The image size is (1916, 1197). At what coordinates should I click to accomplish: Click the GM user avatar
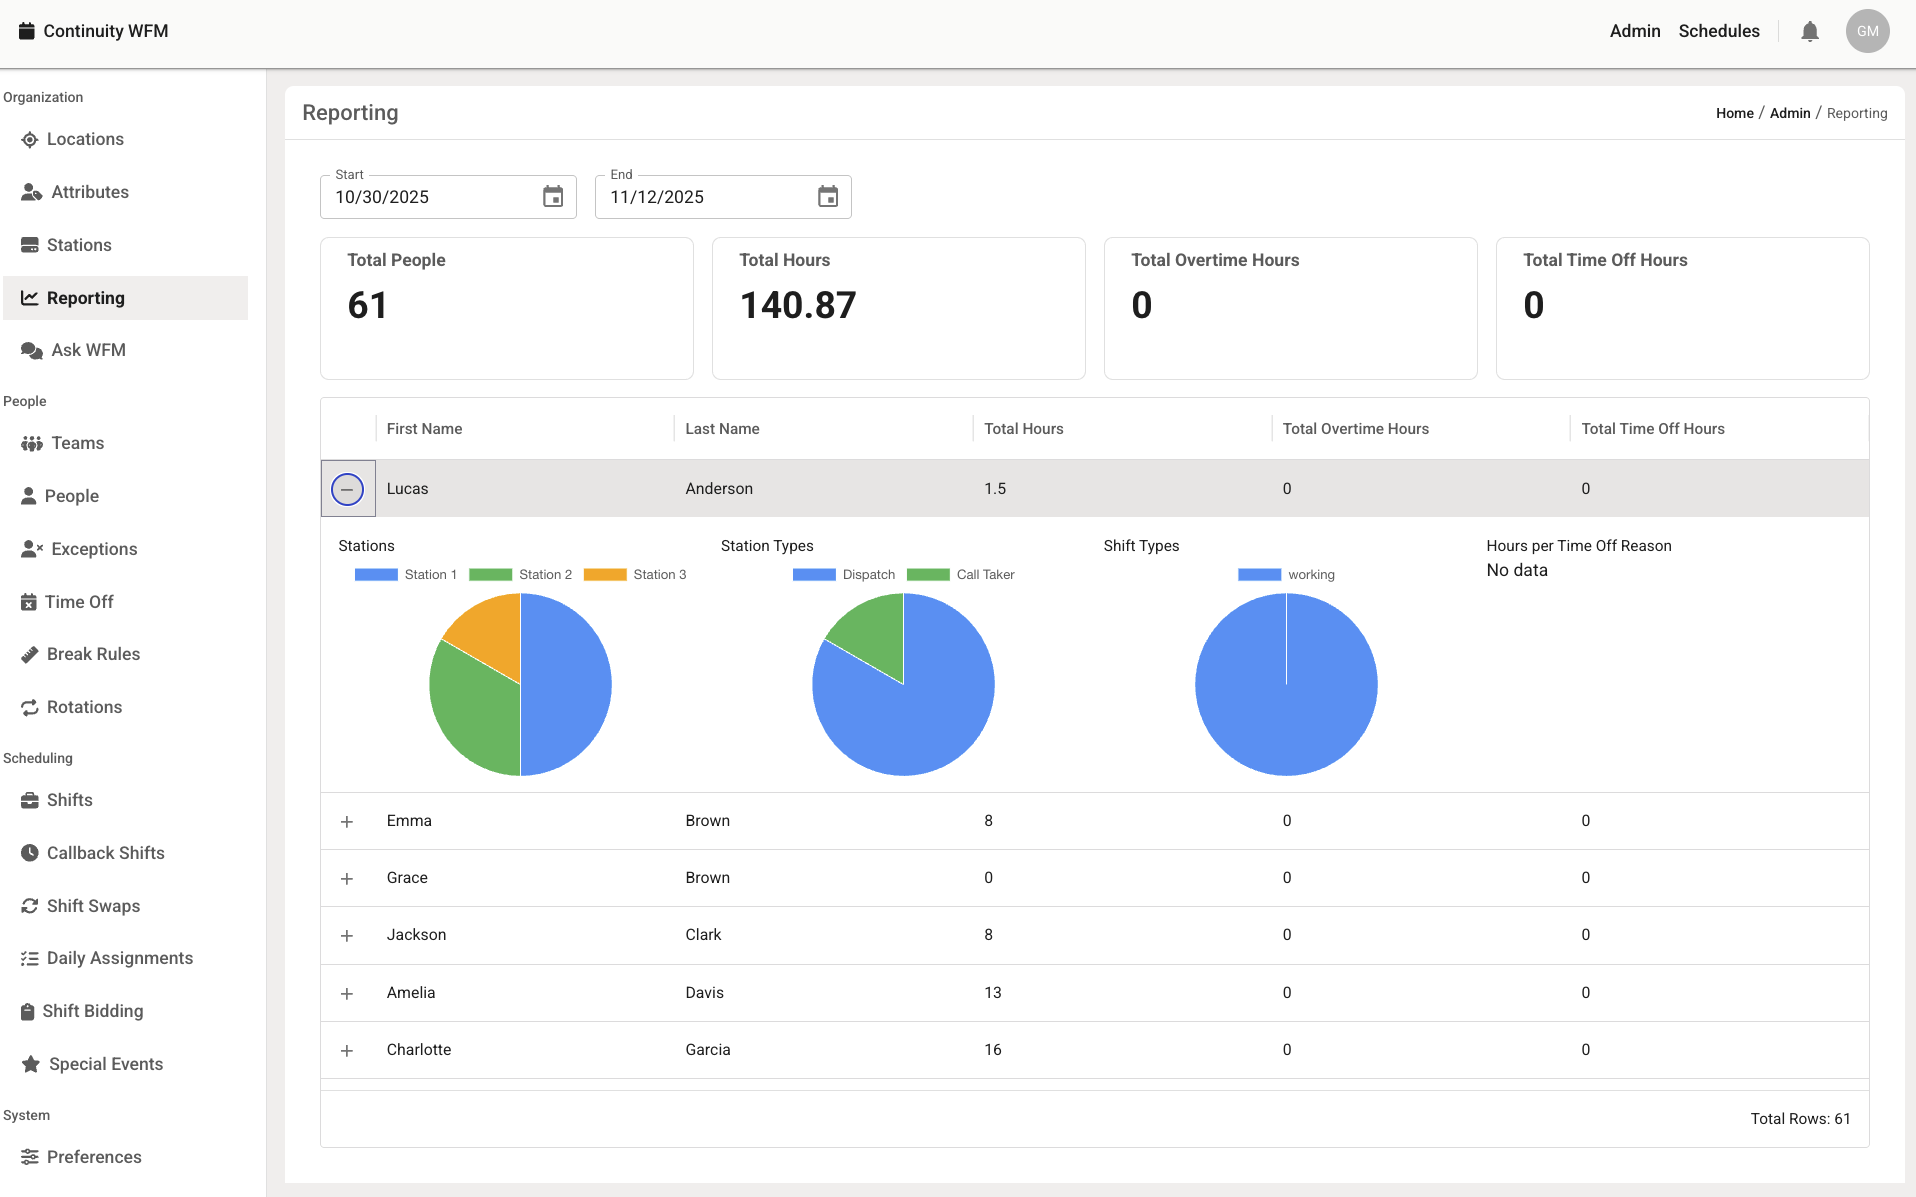click(1867, 32)
